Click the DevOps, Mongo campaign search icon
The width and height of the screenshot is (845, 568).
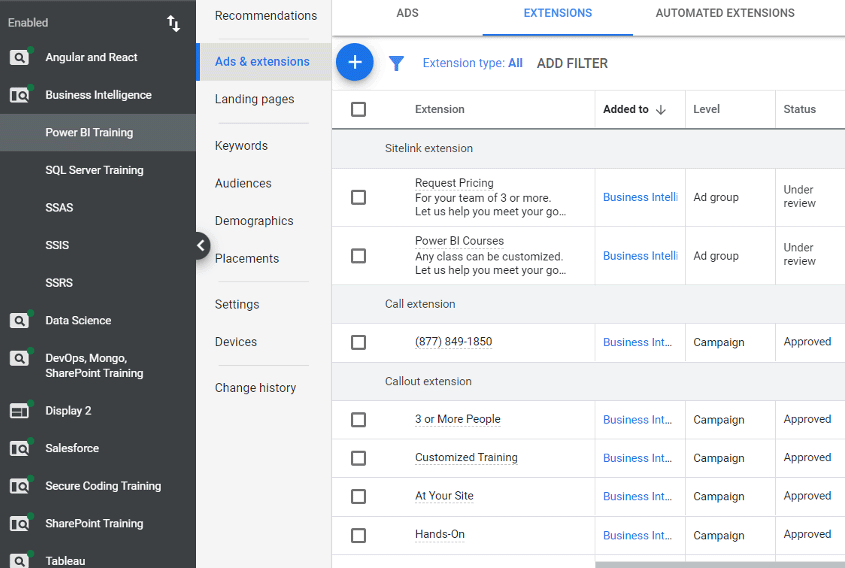[19, 358]
